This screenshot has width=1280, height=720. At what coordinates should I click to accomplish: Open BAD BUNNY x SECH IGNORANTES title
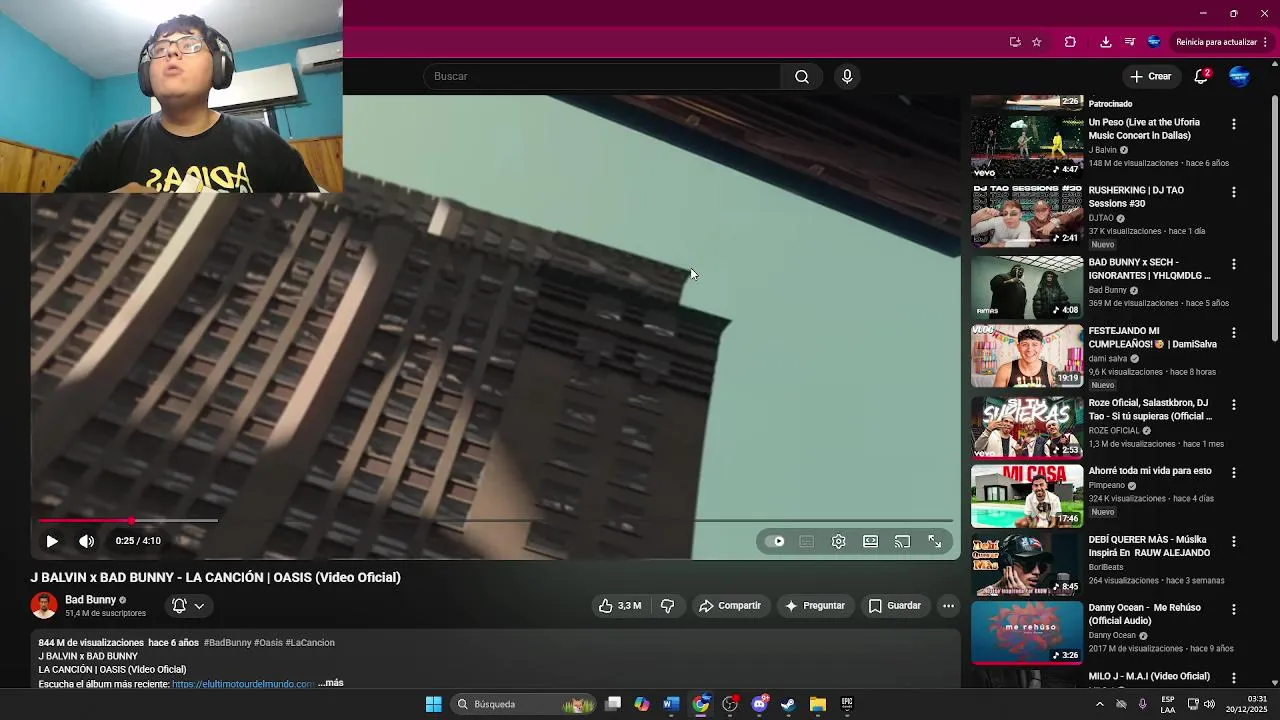[x=1150, y=269]
